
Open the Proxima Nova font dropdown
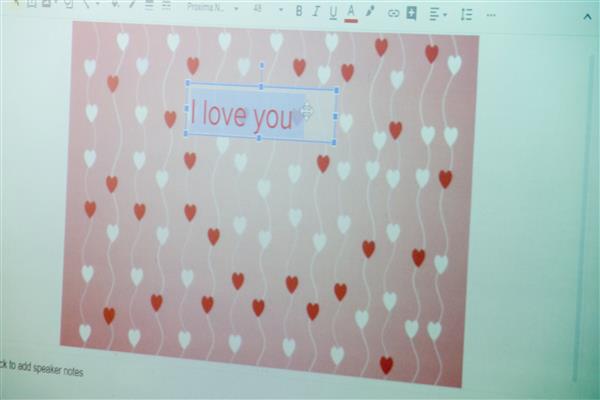205,7
